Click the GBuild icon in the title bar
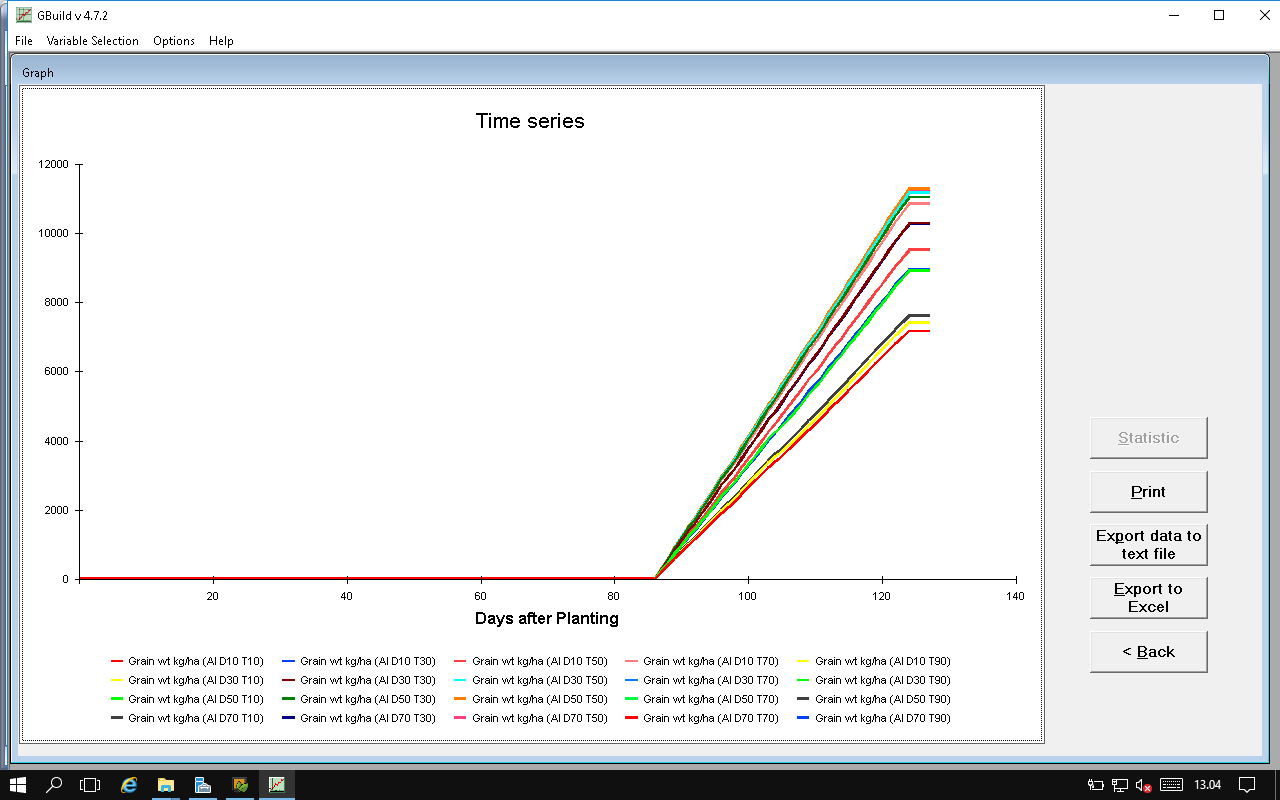Screen dimensions: 1280x800 [x=24, y=15]
